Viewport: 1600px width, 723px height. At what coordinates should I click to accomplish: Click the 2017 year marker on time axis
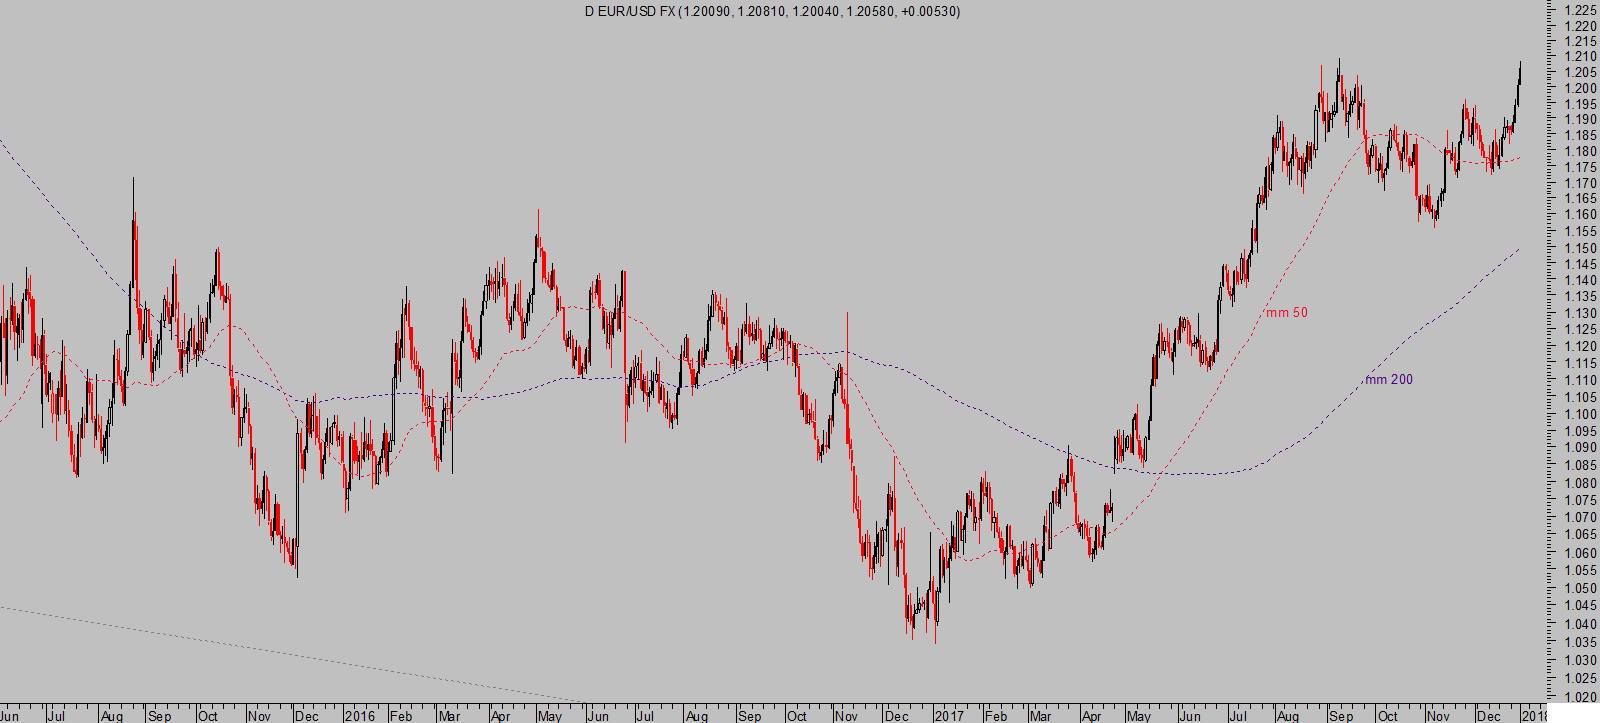click(948, 716)
